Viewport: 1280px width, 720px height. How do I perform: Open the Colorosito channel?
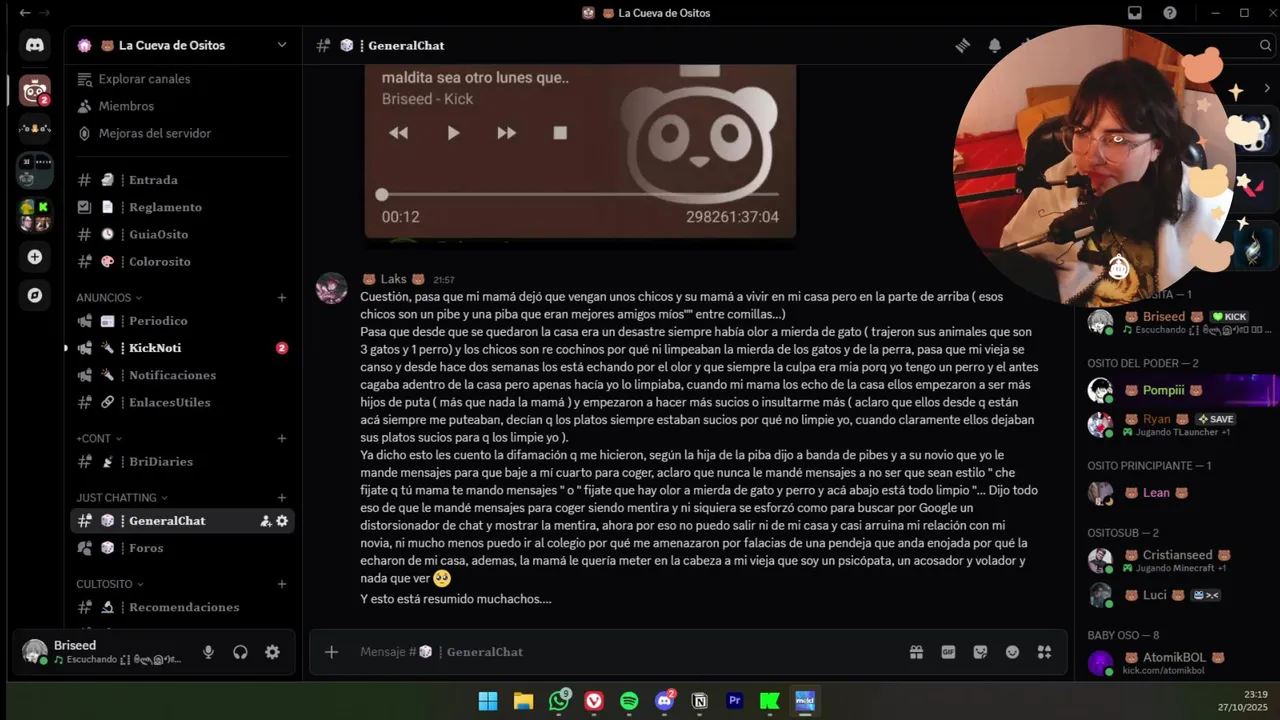pos(182,261)
